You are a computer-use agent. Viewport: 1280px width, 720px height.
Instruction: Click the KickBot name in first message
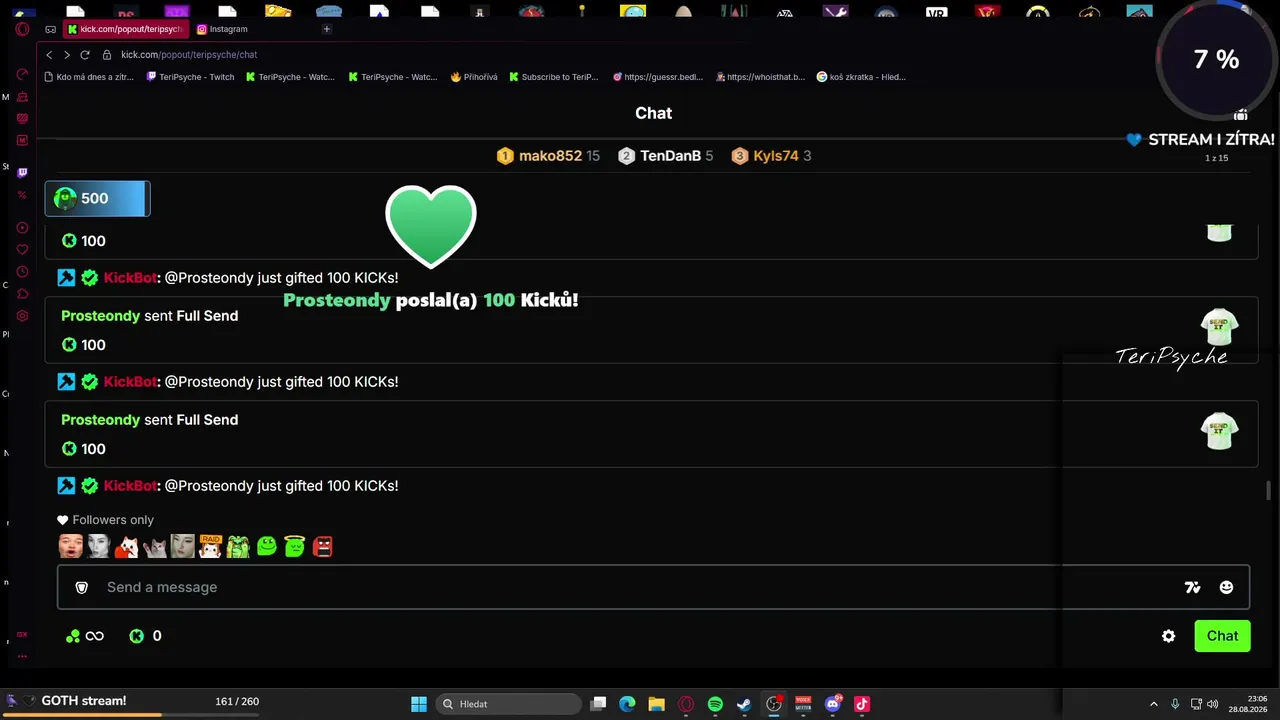click(x=130, y=278)
